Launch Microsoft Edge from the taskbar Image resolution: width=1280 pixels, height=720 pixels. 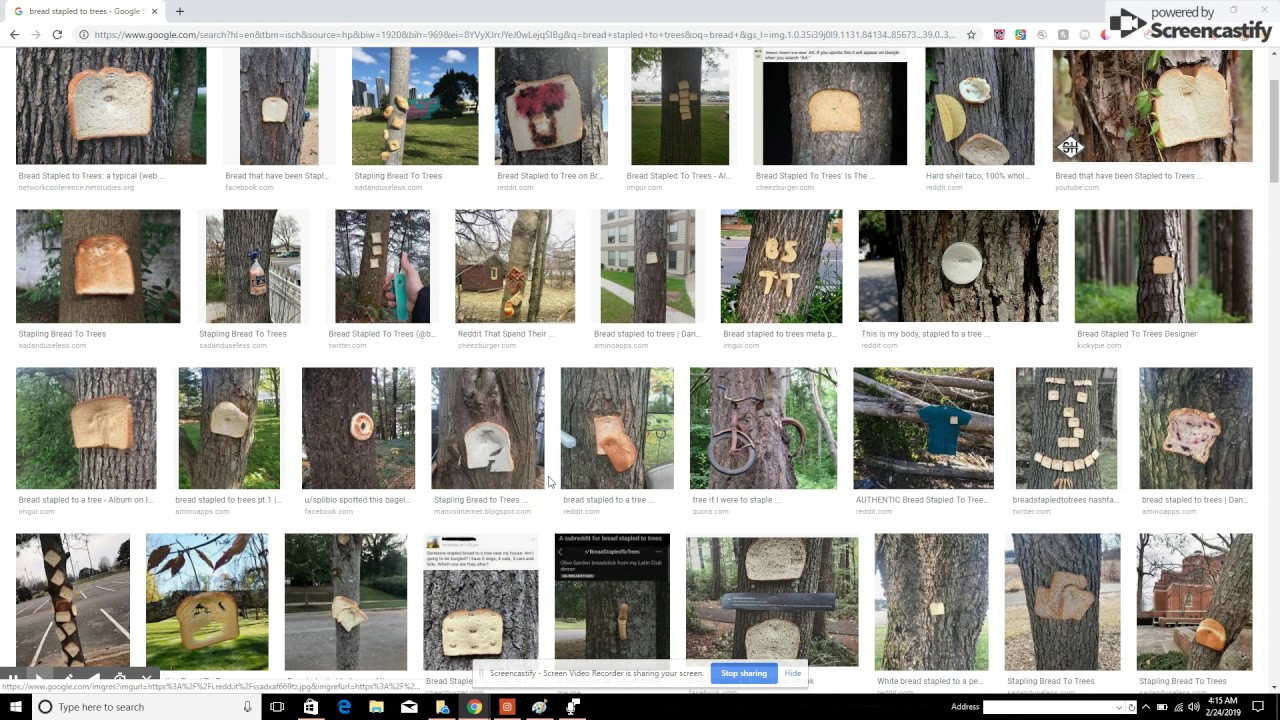[x=343, y=707]
